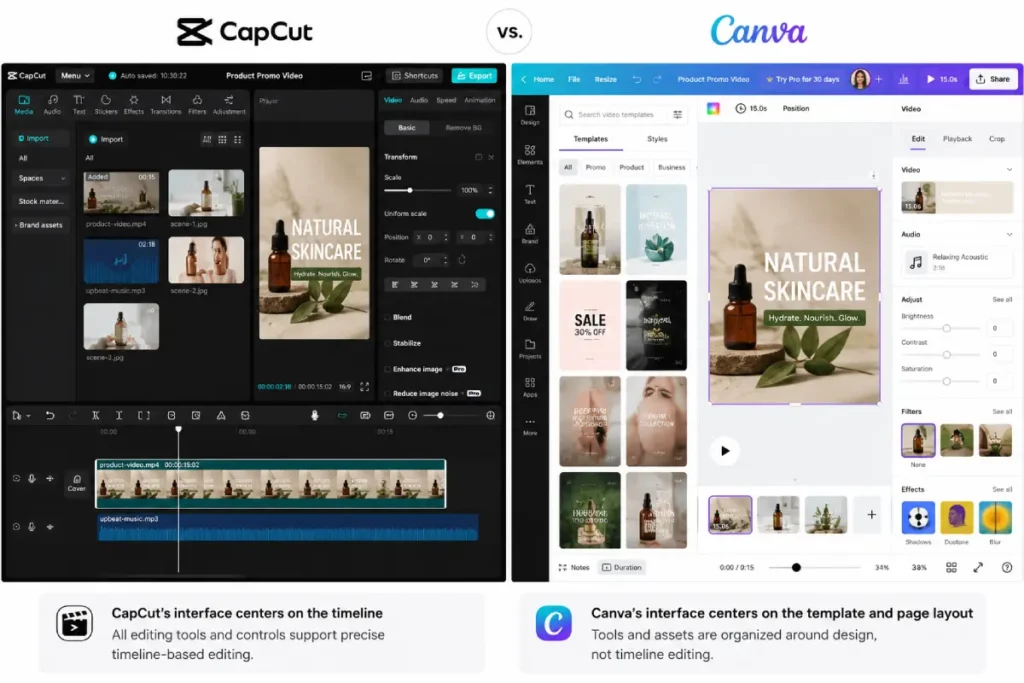This screenshot has width=1024, height=683.
Task: Open CapCut 16:9 aspect ratio selector
Action: click(344, 387)
